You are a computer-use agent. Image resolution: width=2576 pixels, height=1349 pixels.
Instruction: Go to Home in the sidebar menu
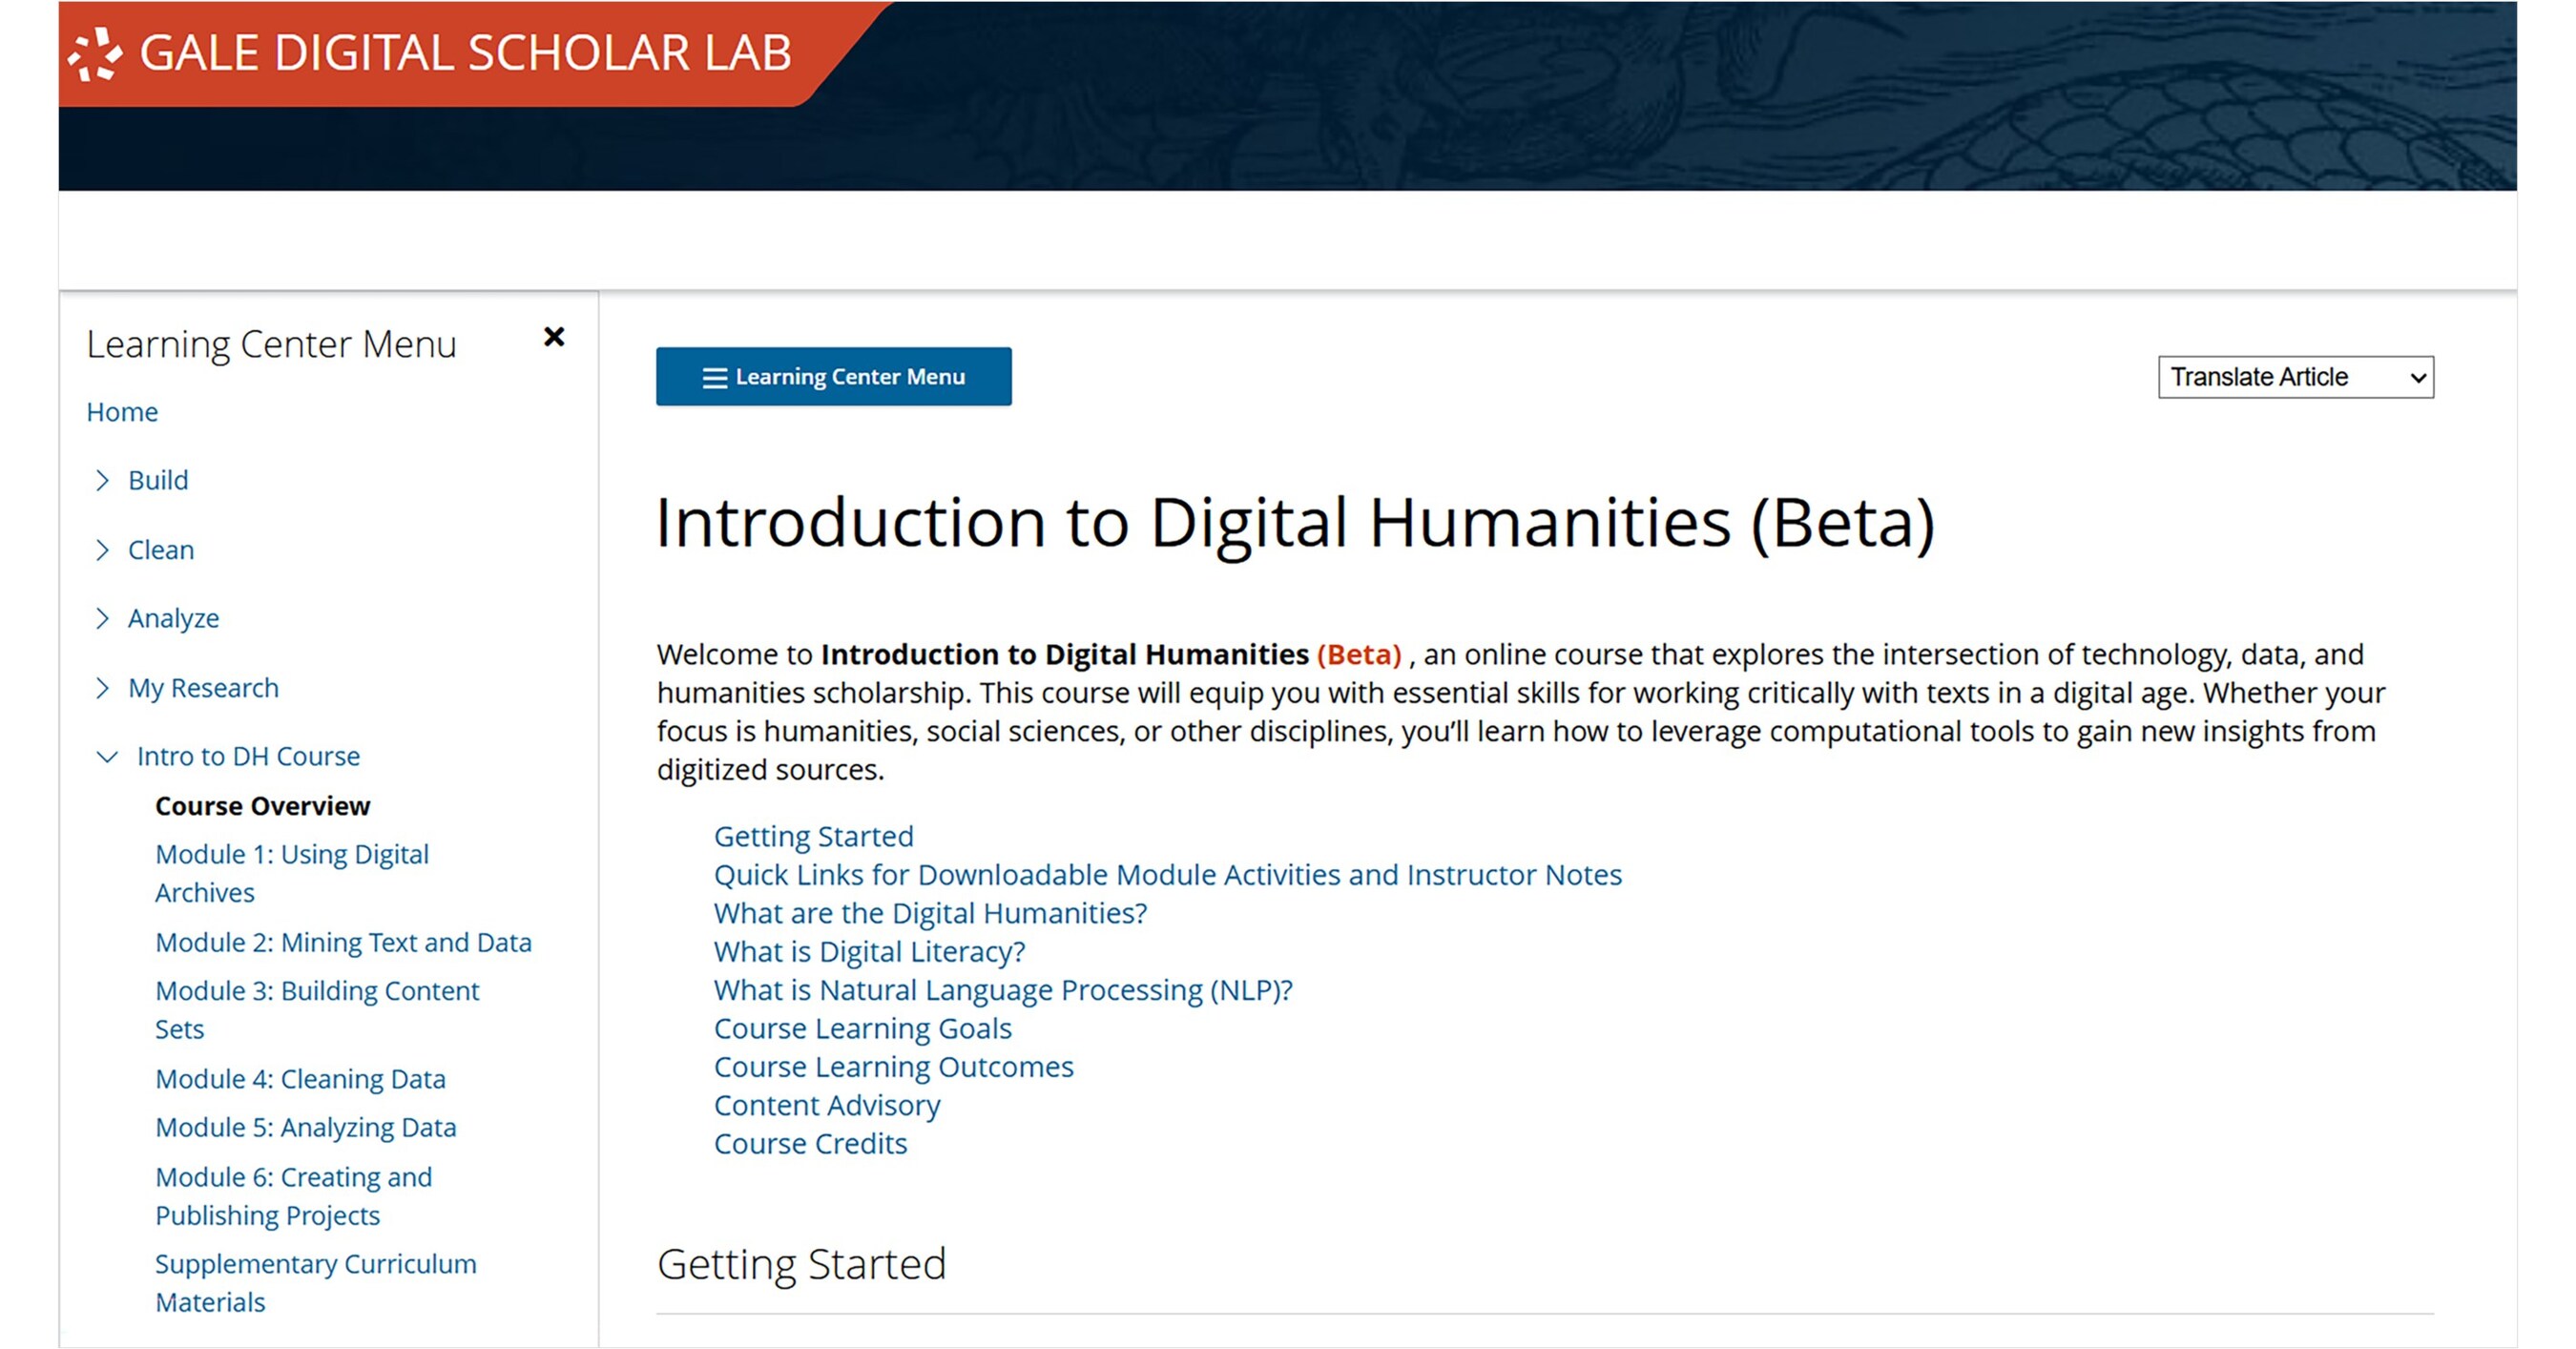[x=122, y=412]
